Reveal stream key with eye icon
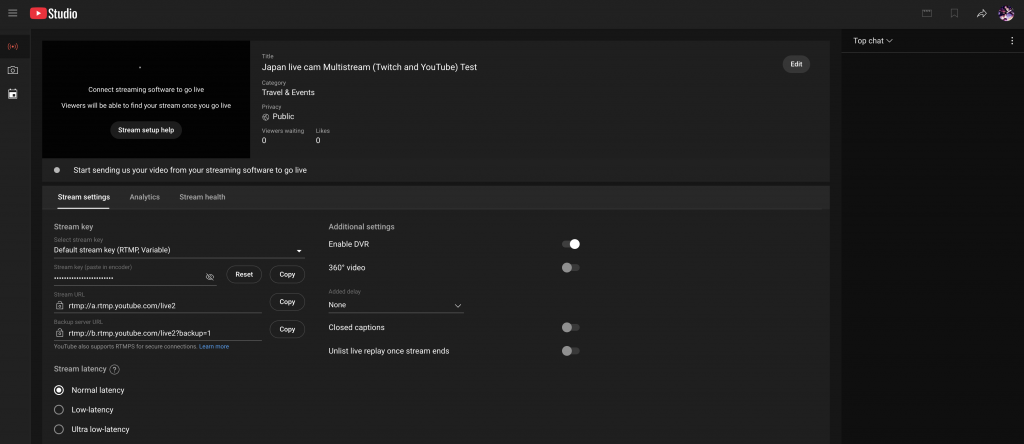The width and height of the screenshot is (1024, 444). tap(210, 276)
